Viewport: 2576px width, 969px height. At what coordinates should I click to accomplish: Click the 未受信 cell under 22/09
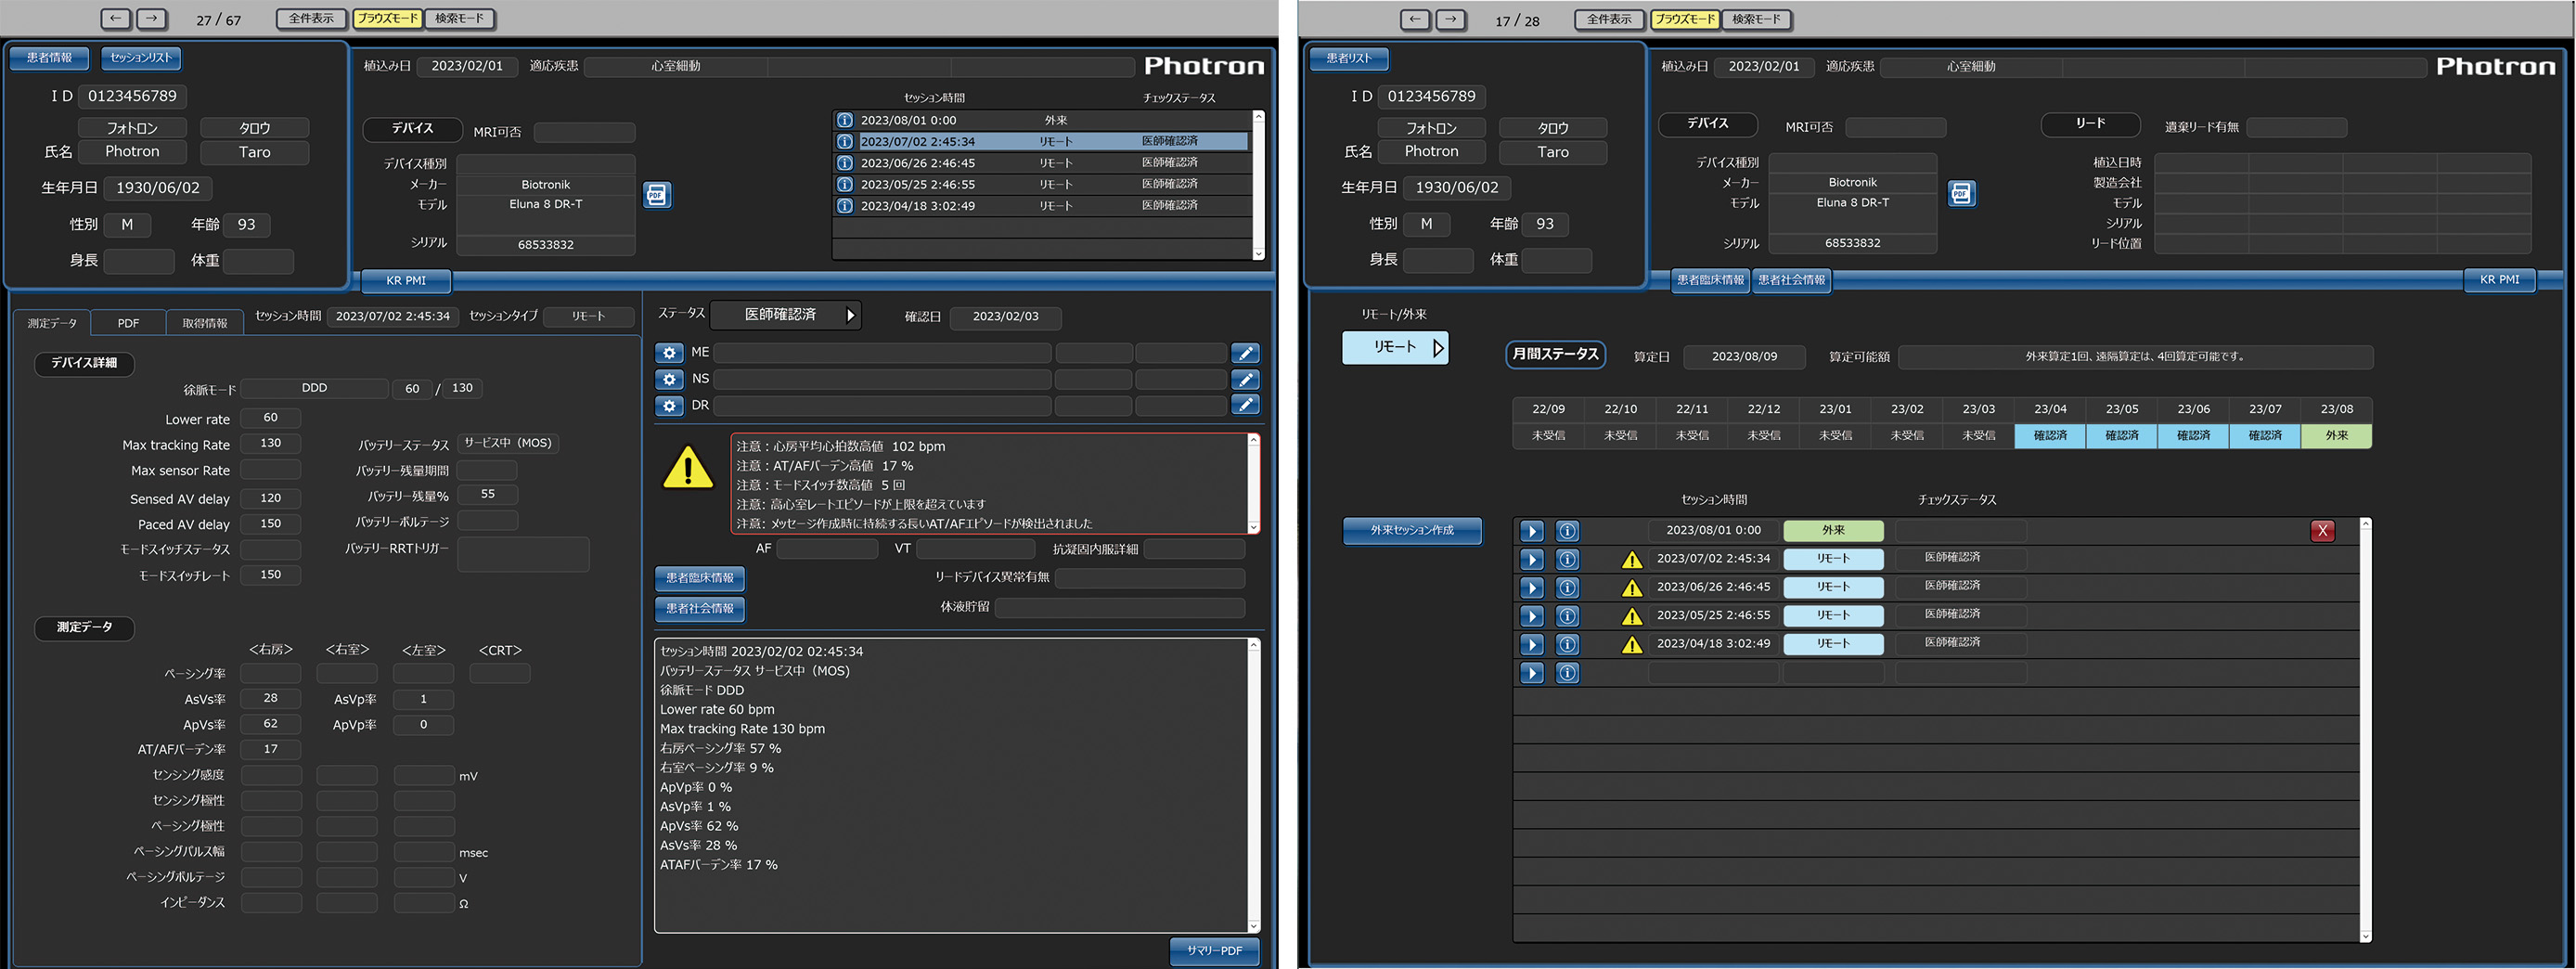pos(1548,436)
